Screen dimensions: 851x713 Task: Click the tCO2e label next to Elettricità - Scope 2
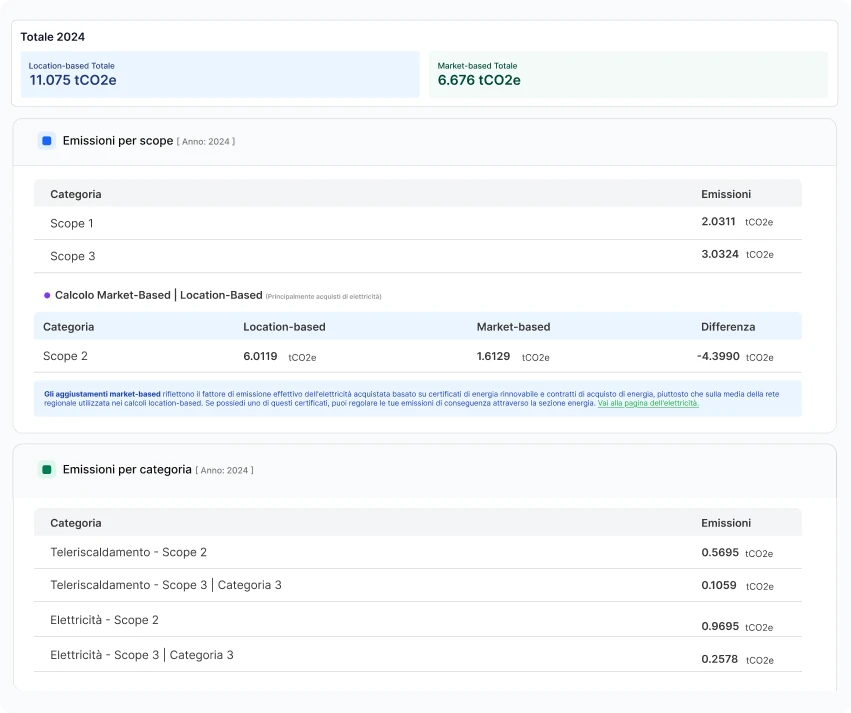point(758,625)
